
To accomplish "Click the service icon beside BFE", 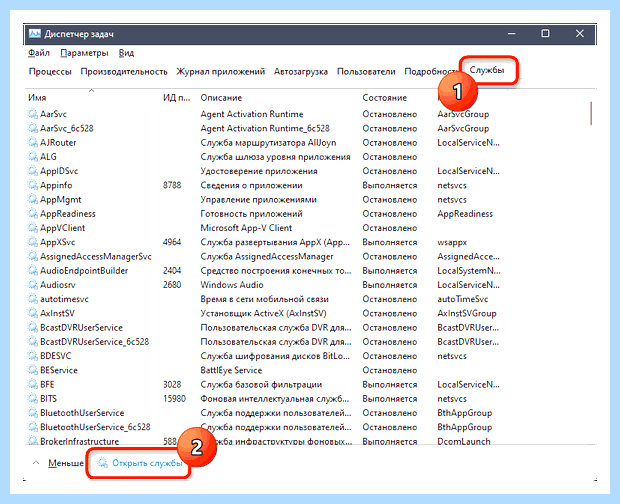I will [x=33, y=384].
